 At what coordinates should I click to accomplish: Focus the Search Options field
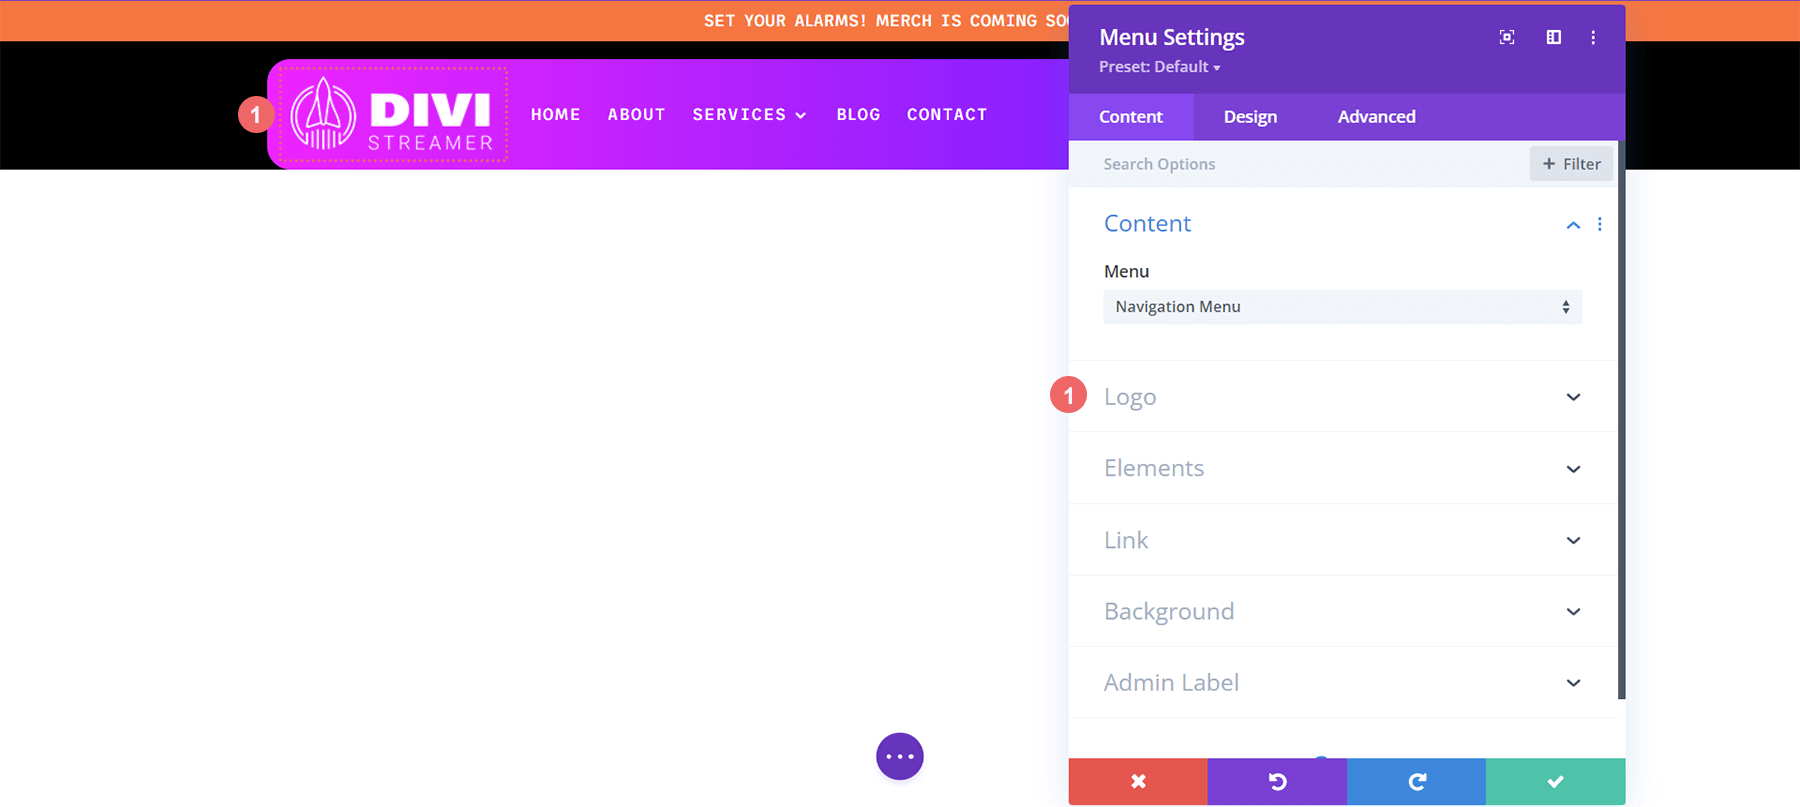click(1300, 164)
